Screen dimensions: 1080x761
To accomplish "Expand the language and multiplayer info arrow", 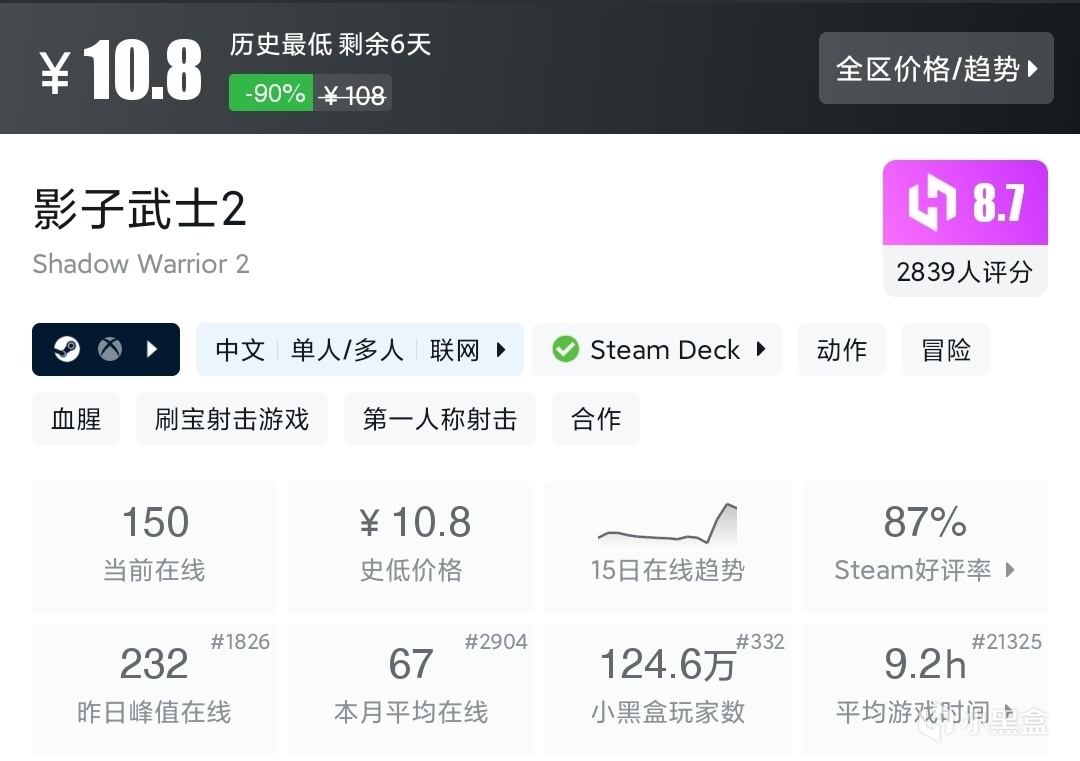I will 501,350.
